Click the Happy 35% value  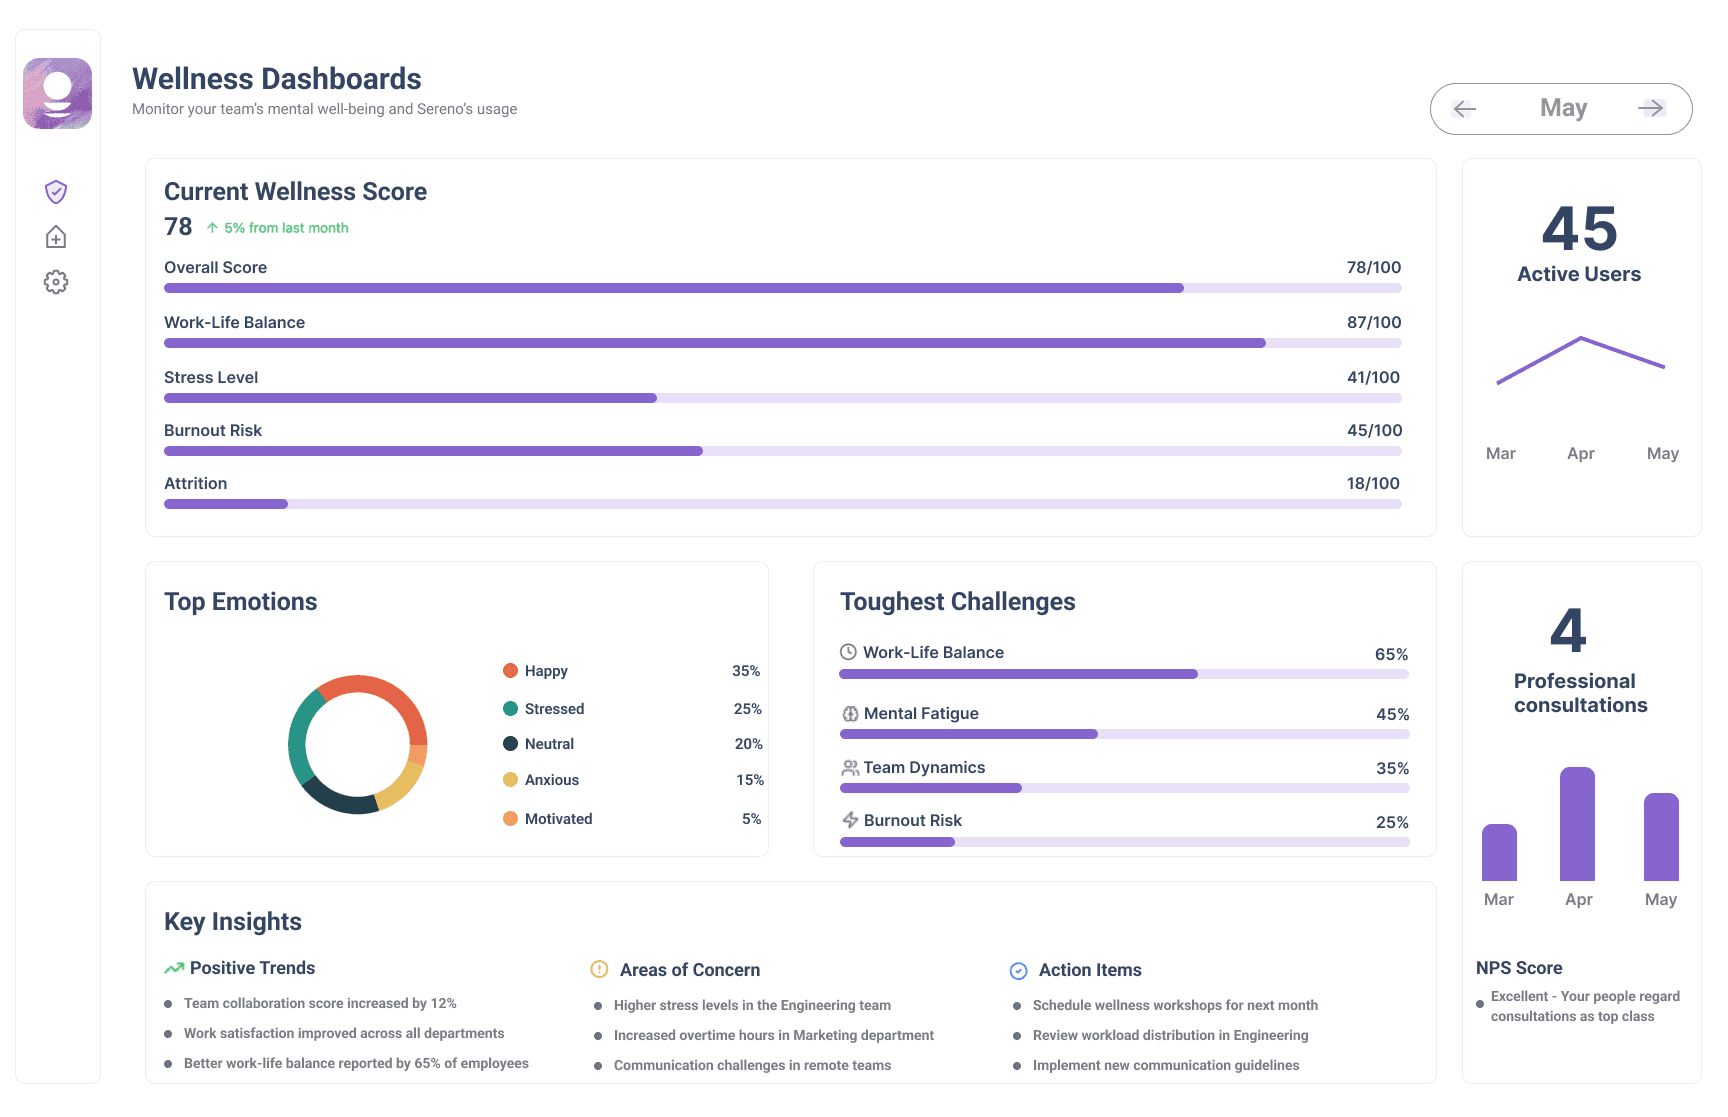746,671
